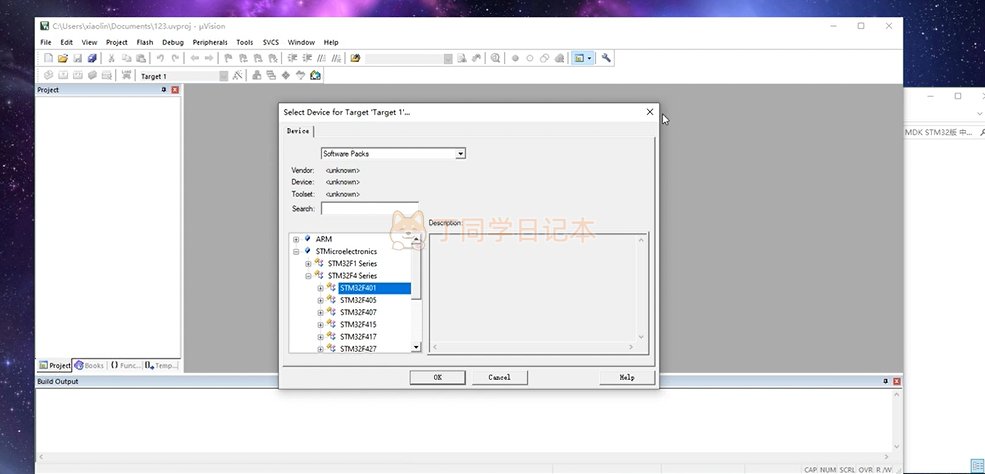985x474 pixels.
Task: Select STM32F407 in the device tree
Action: 358,312
